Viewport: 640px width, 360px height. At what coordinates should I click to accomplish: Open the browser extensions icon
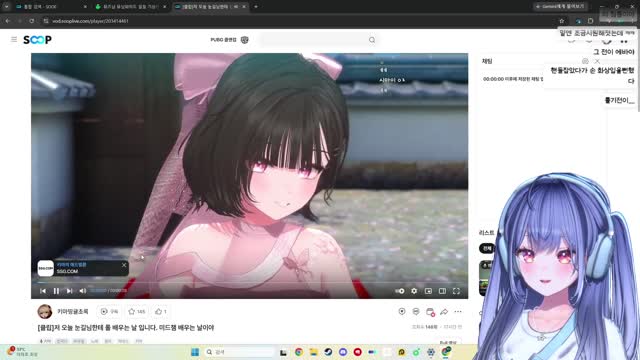591,21
